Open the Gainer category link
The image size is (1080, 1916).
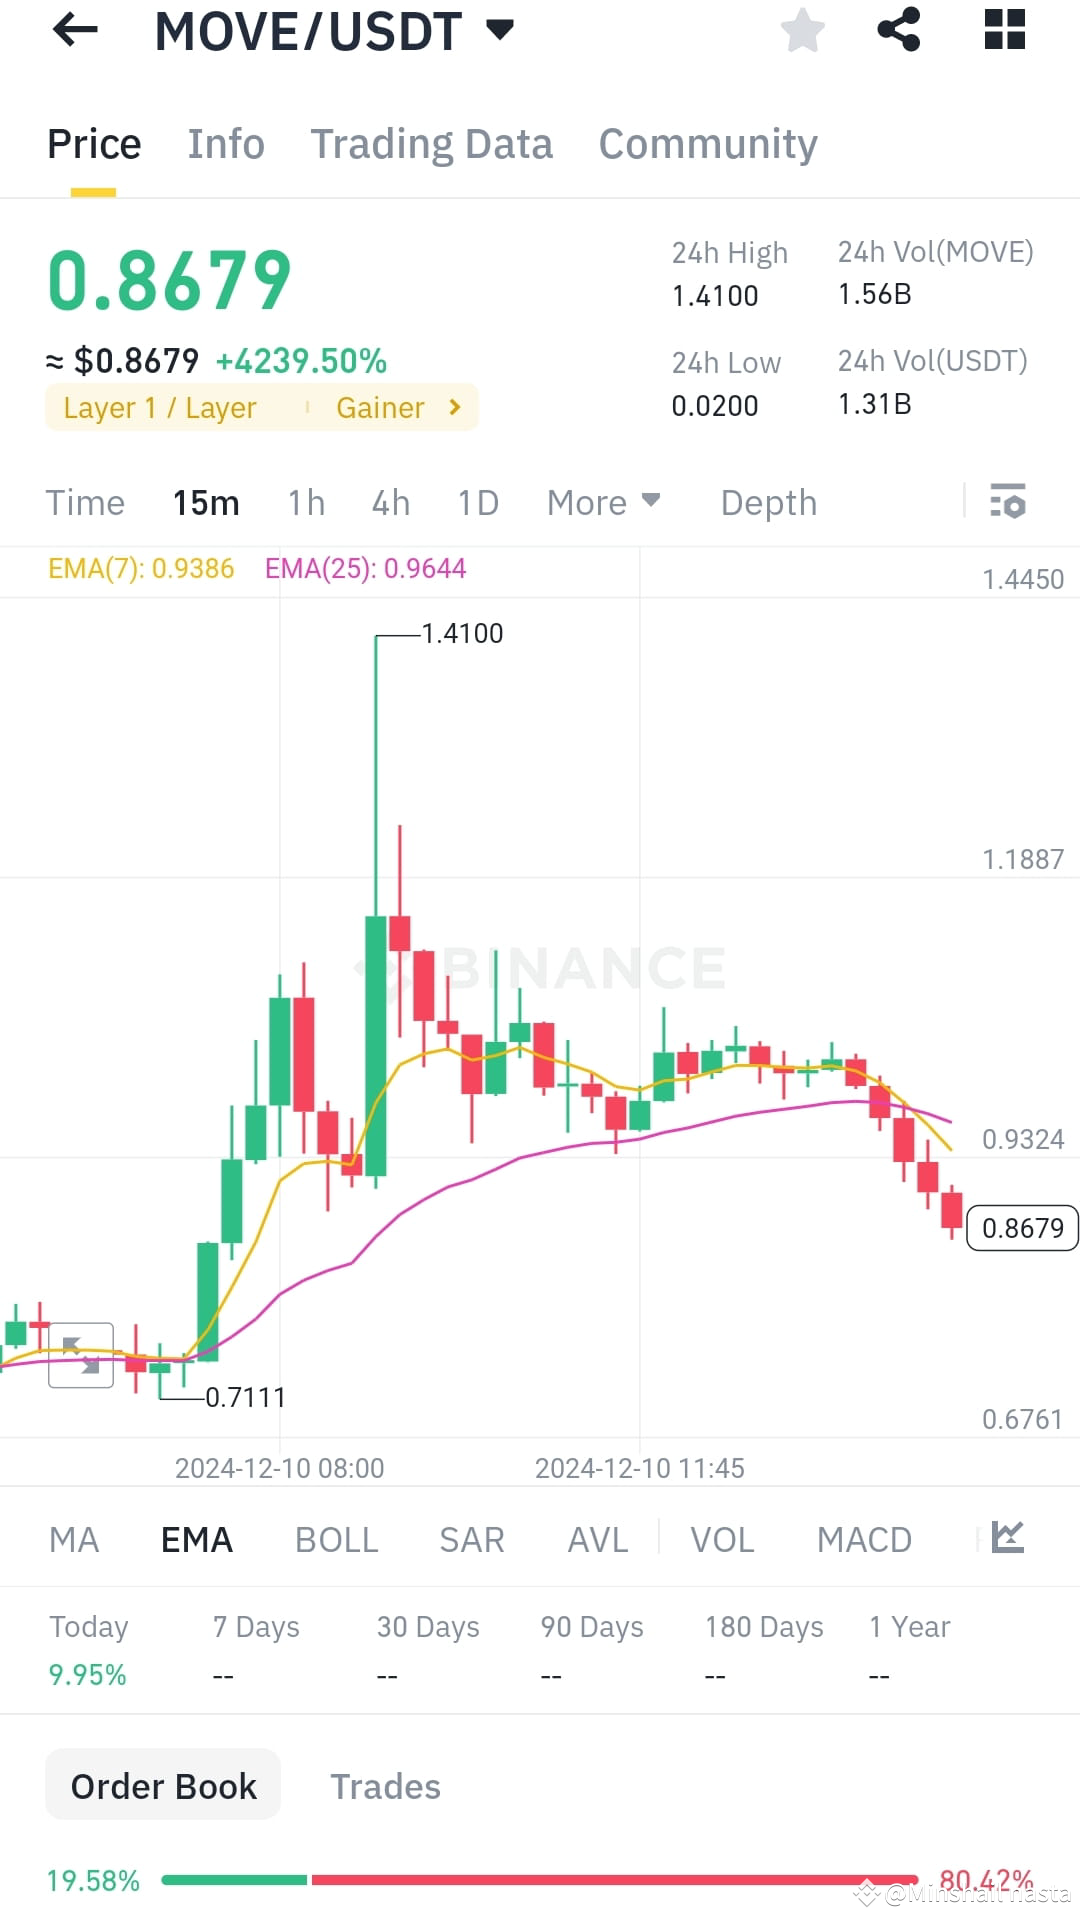click(396, 407)
